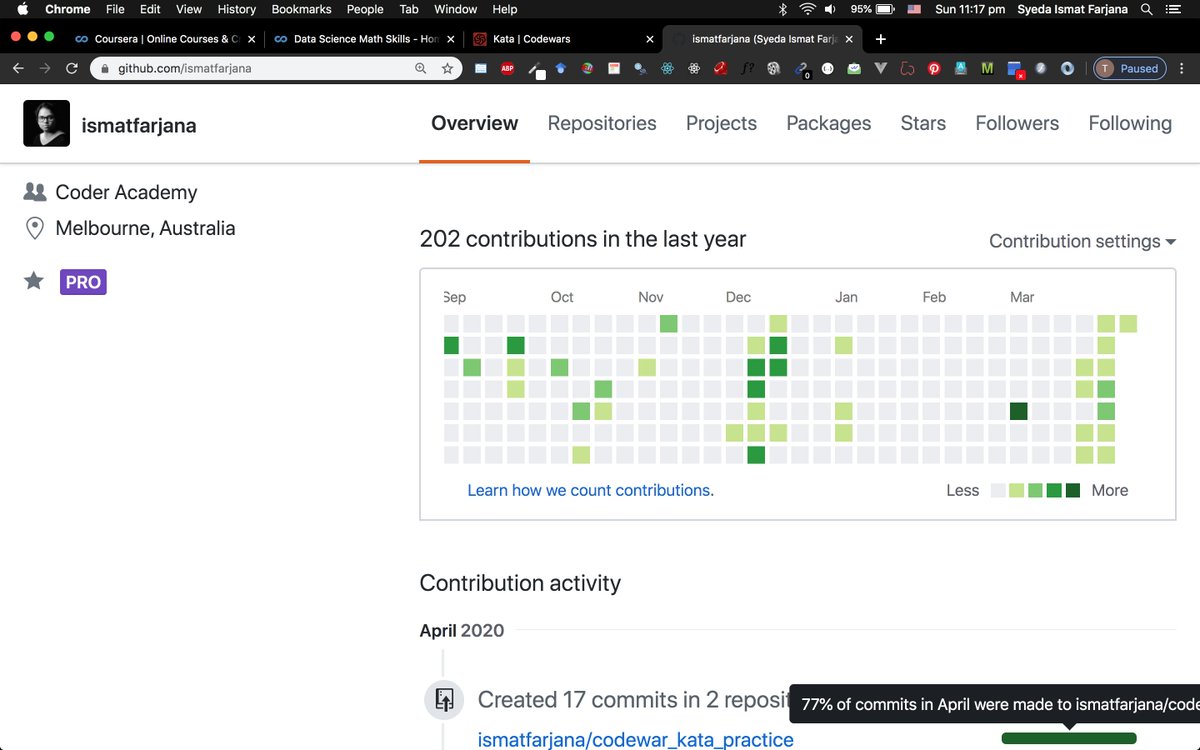
Task: Select the Overview profile tab
Action: 475,123
